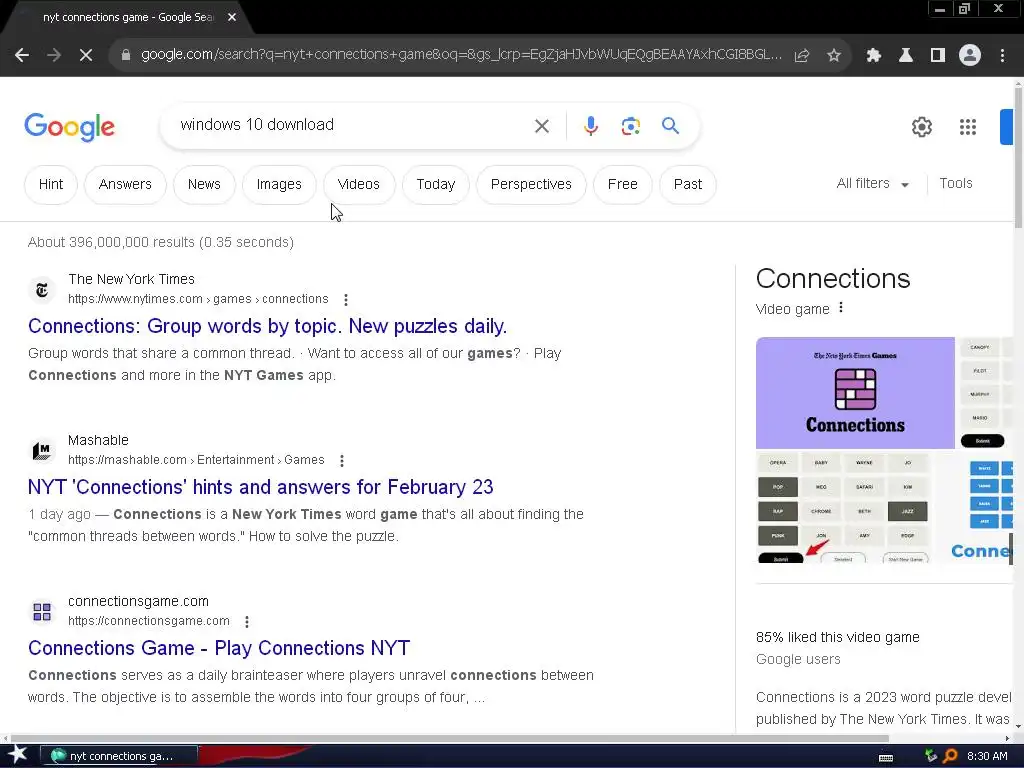Select the Free filter chip
The width and height of the screenshot is (1024, 768).
(622, 185)
